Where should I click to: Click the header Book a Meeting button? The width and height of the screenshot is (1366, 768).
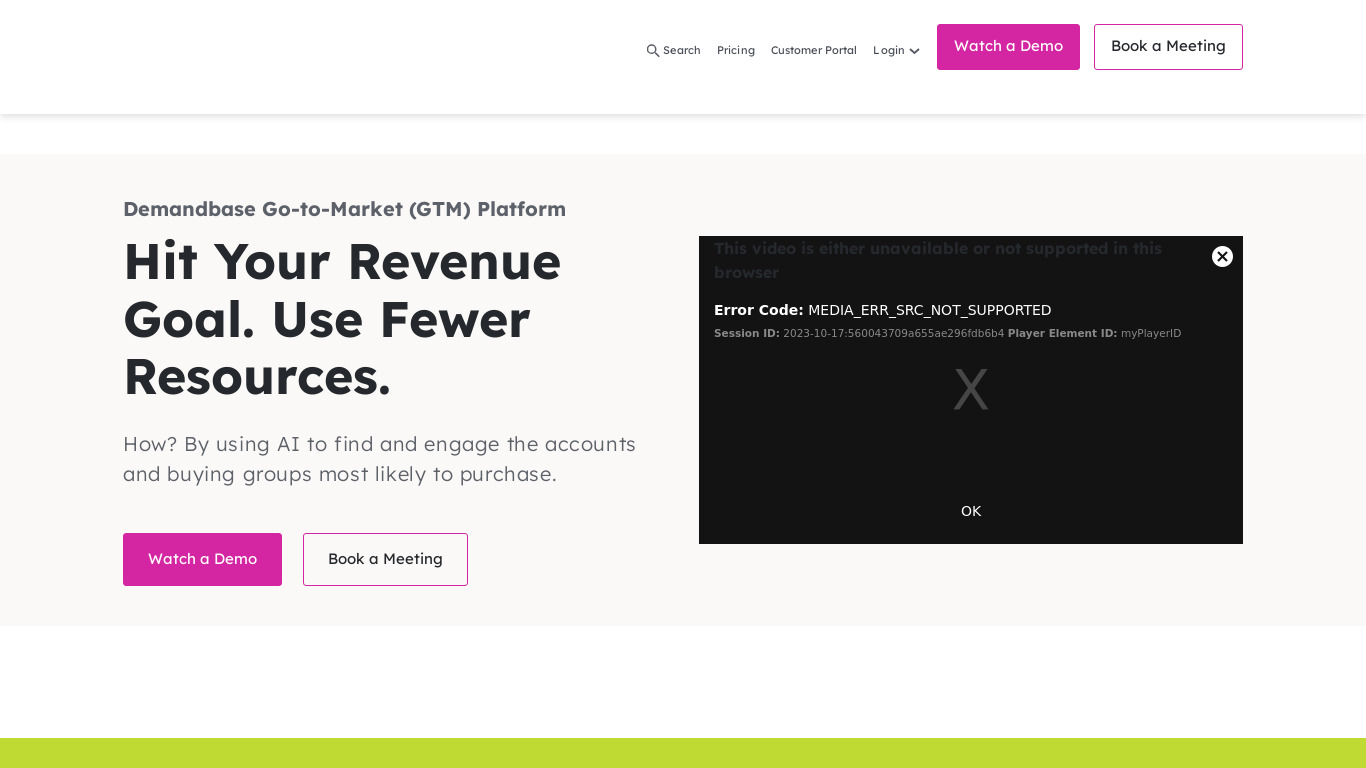pos(1168,47)
